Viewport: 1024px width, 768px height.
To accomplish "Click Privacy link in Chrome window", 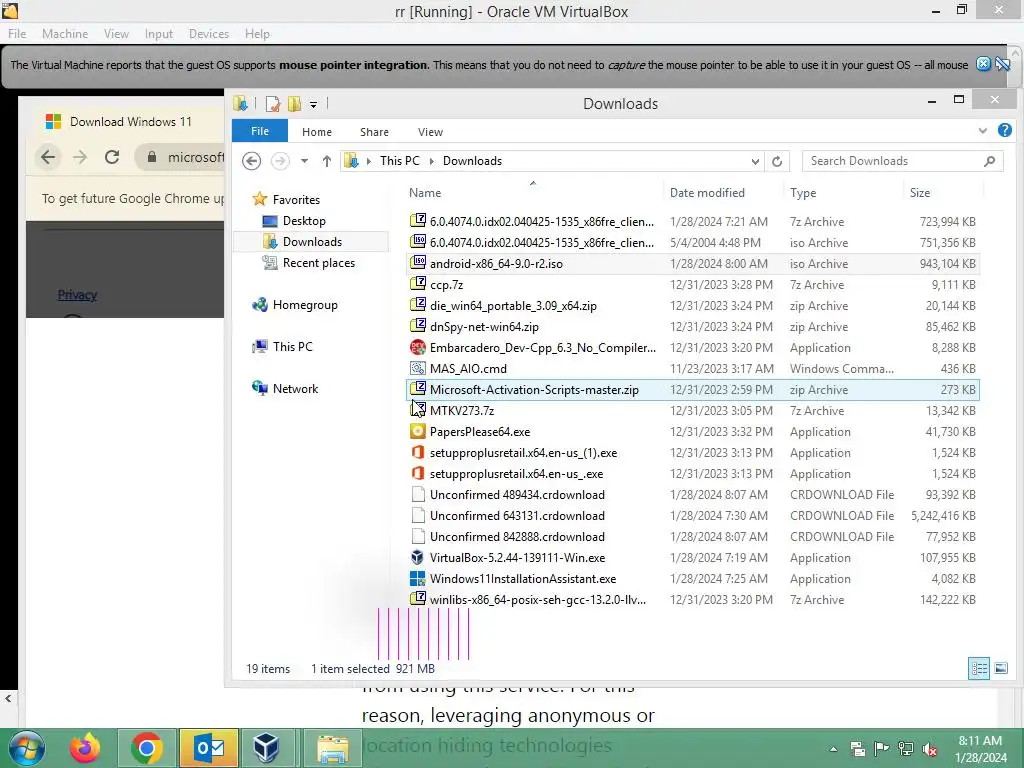I will pyautogui.click(x=77, y=295).
